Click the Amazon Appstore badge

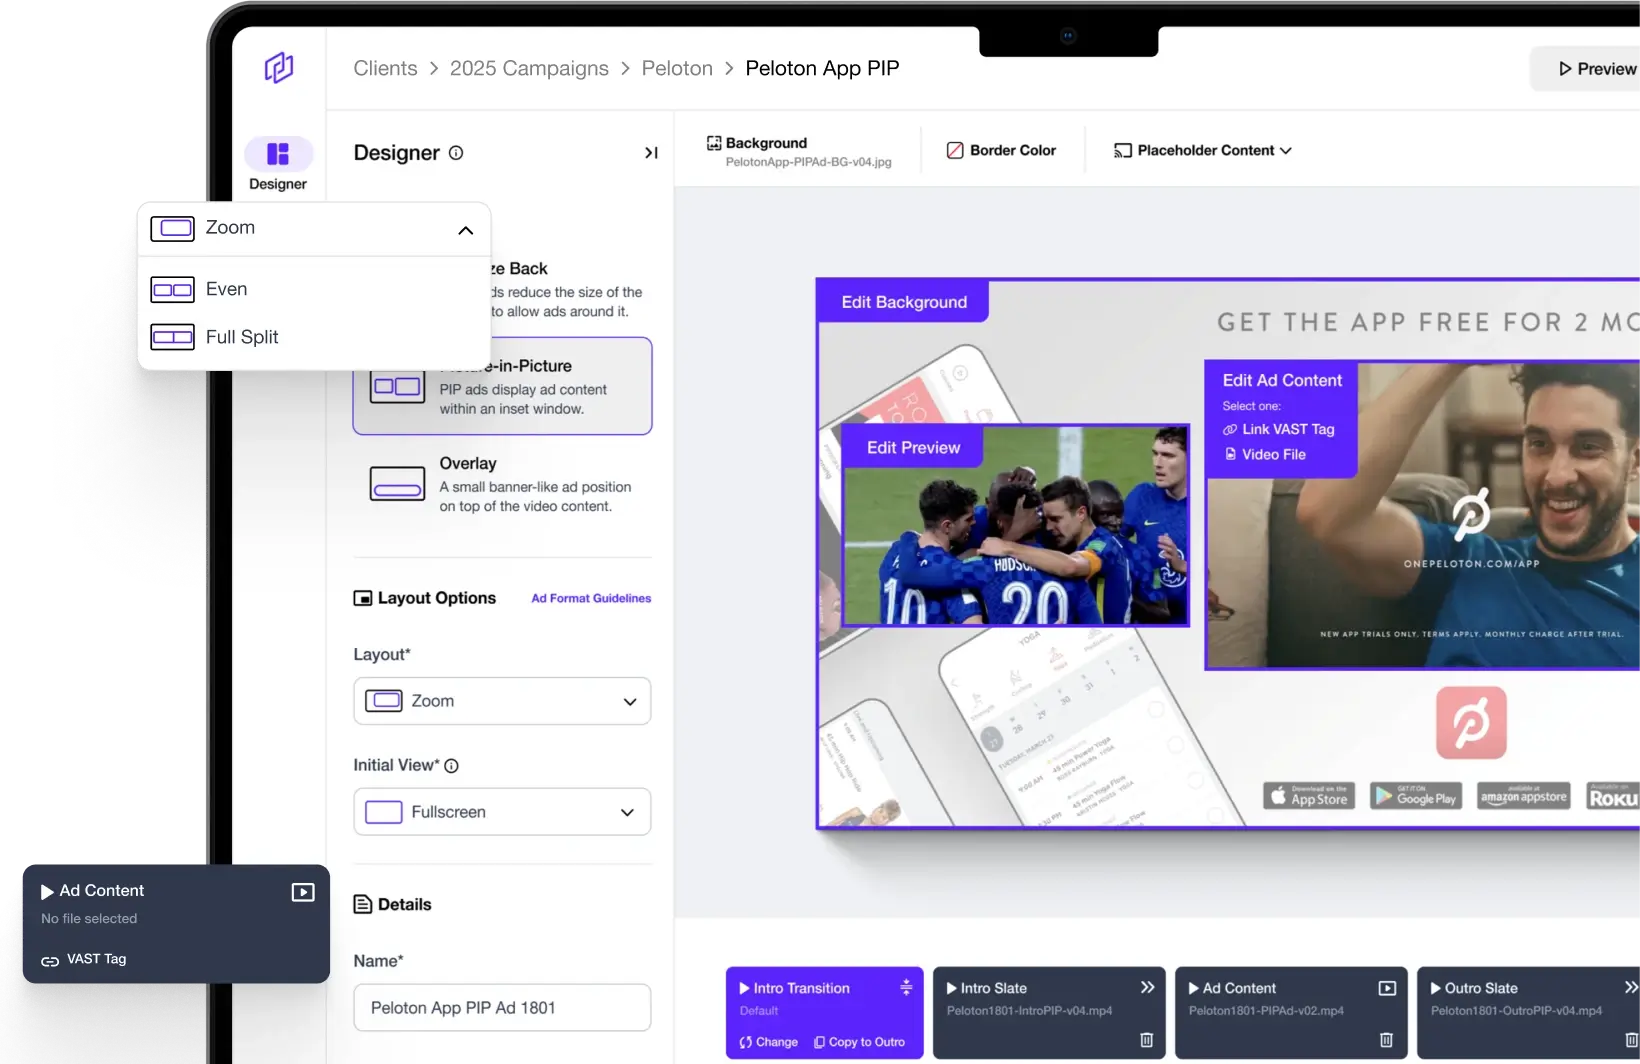(1524, 796)
